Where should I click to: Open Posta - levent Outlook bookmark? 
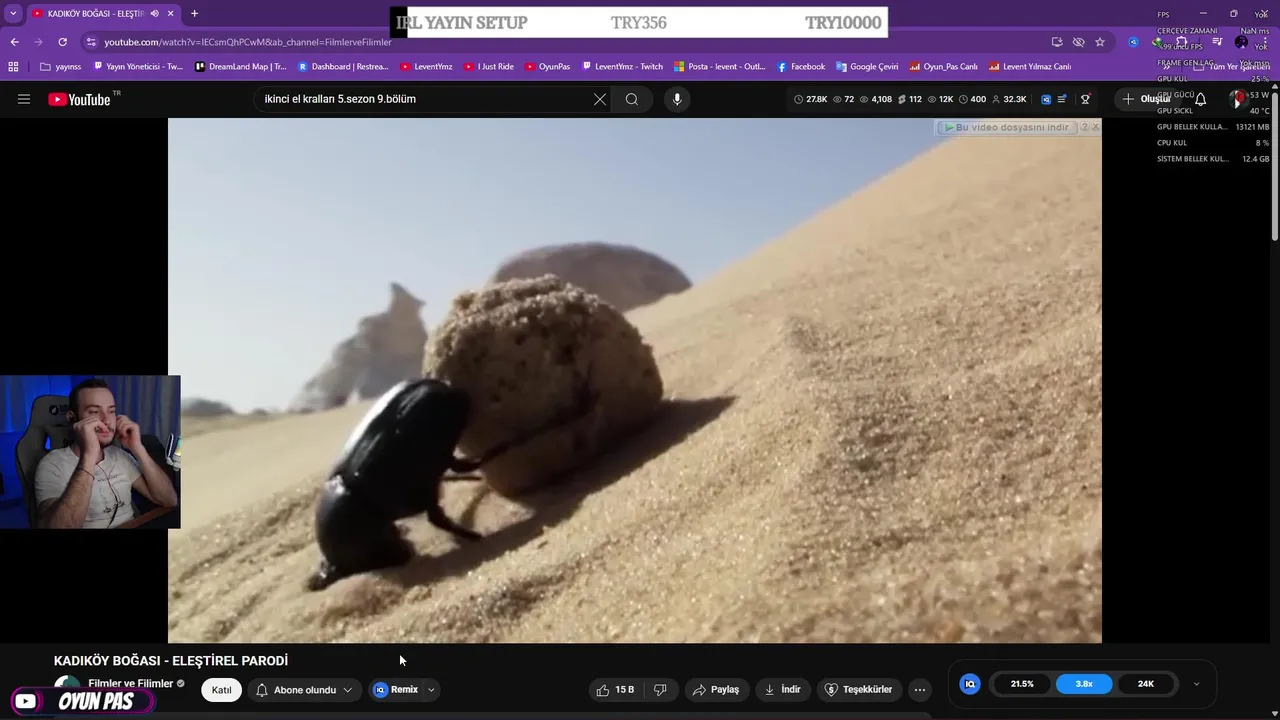click(x=719, y=67)
